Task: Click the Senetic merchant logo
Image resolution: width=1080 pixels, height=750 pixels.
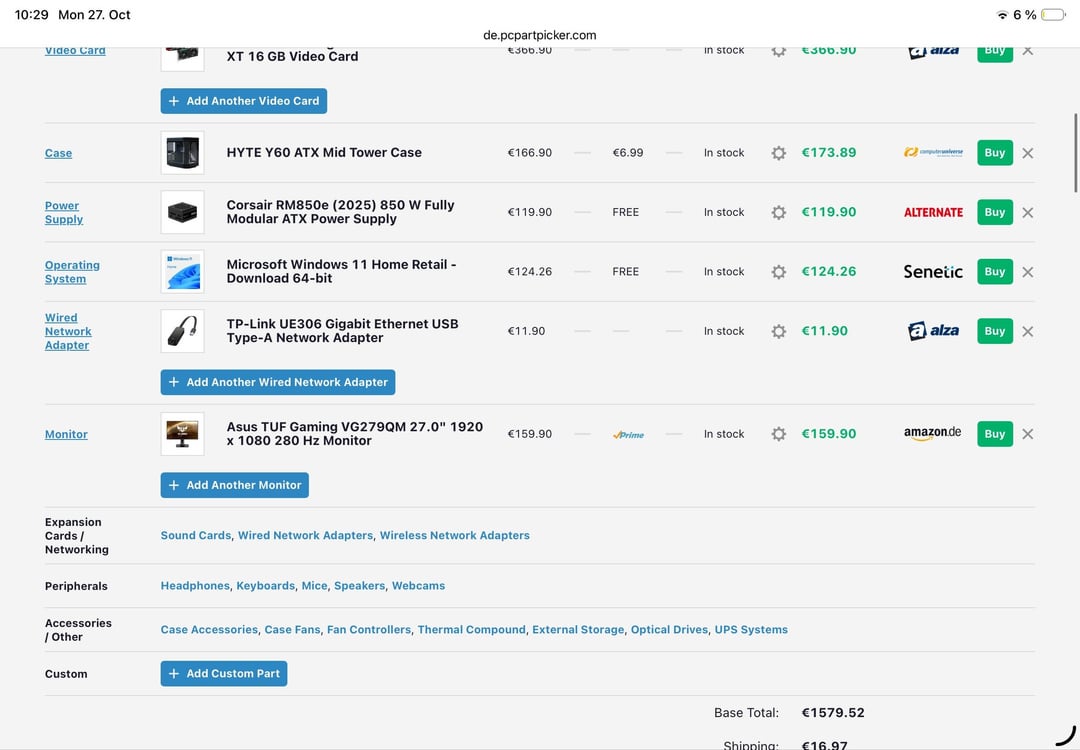Action: 933,272
